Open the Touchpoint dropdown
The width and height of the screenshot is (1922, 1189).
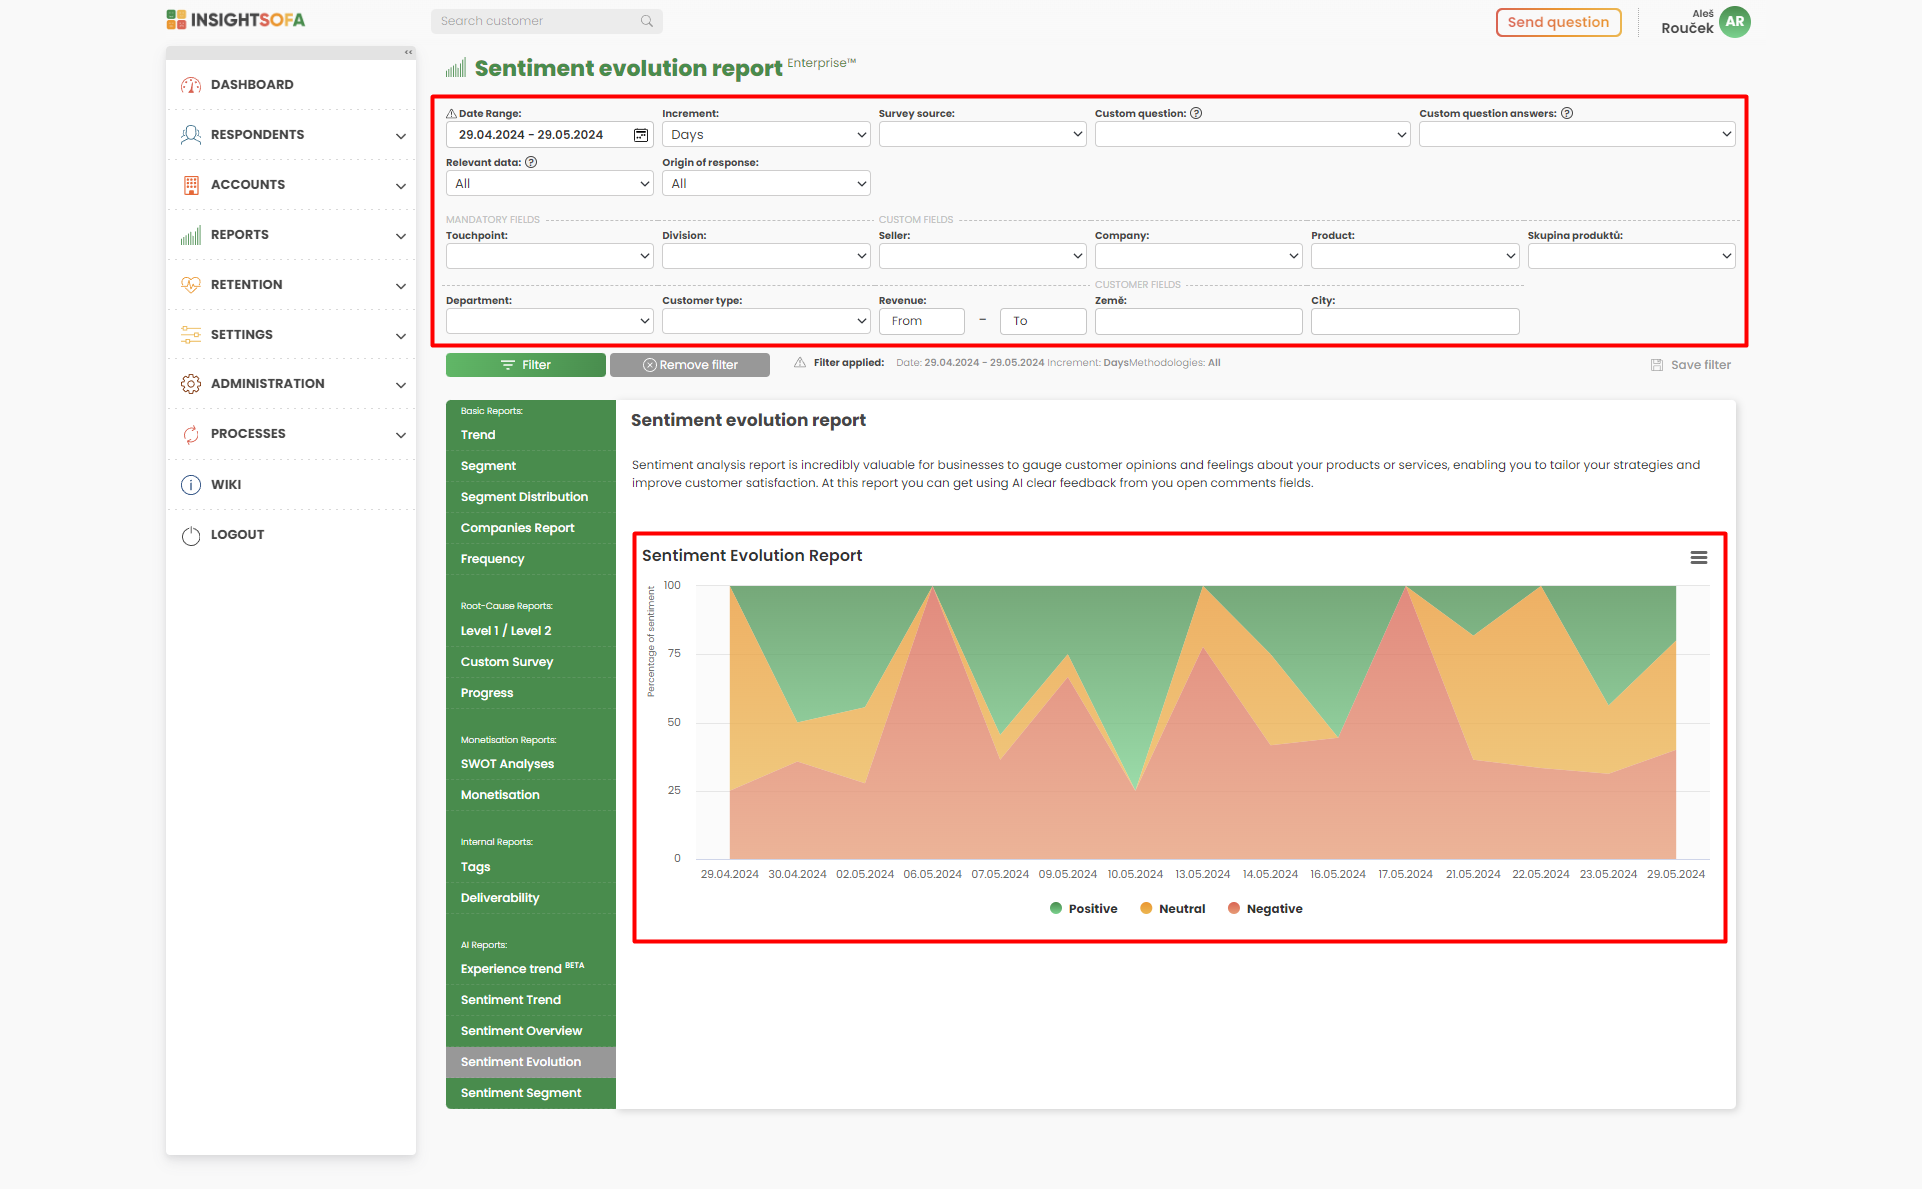[x=549, y=256]
